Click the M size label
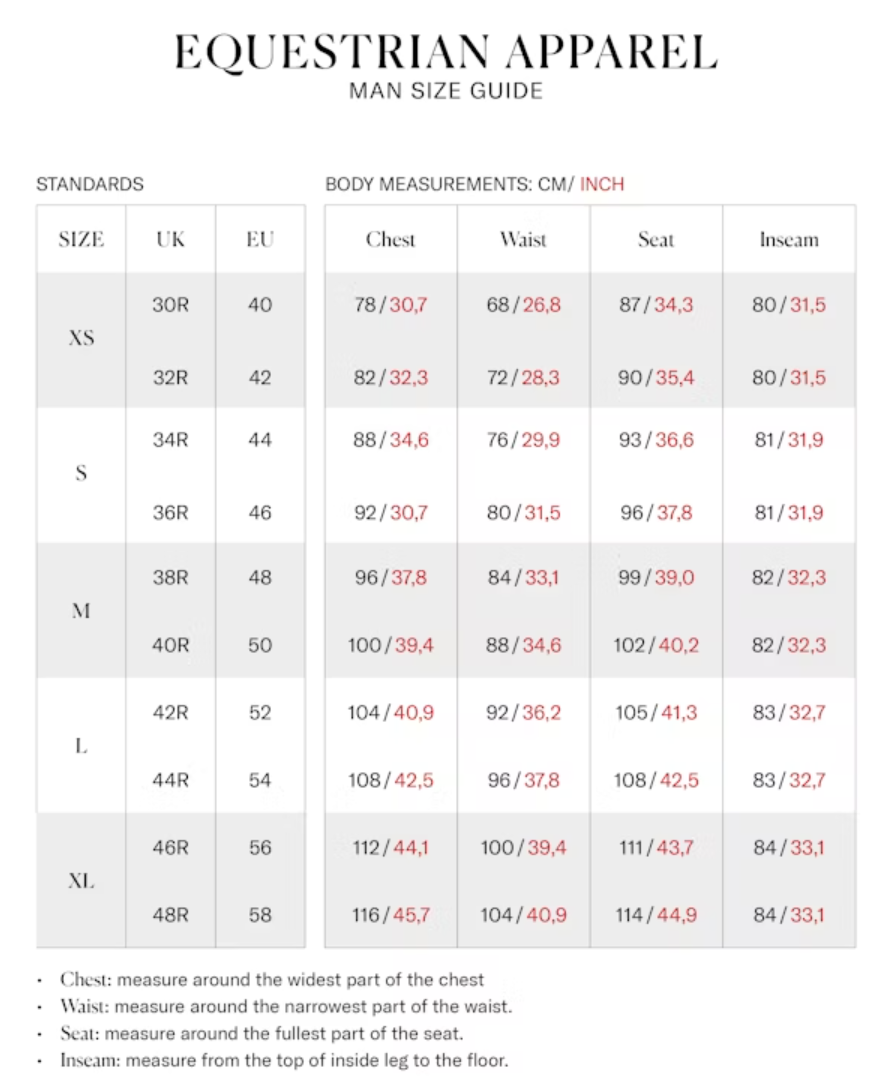 81,611
